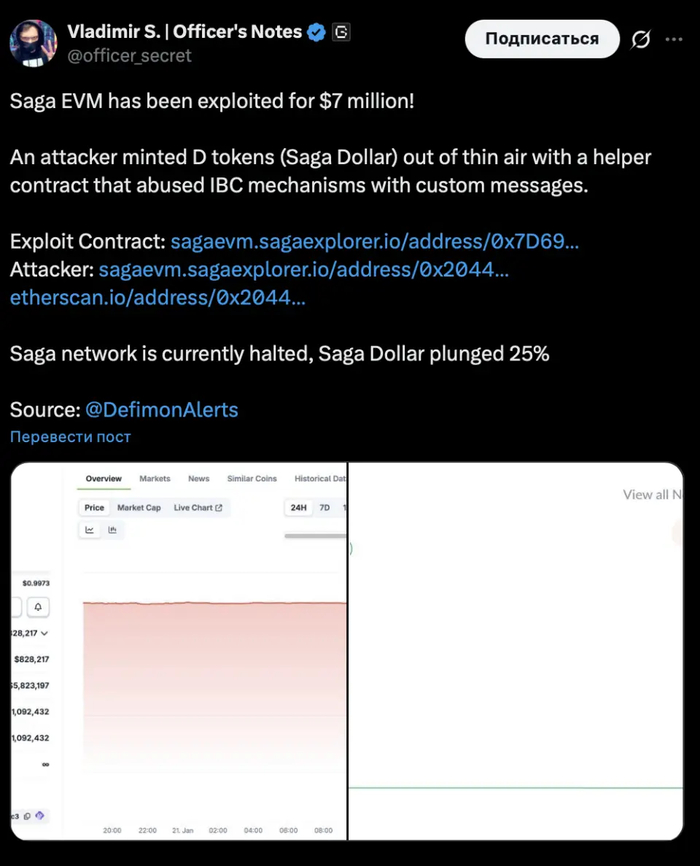Click the bell alert icon in chart
This screenshot has width=700, height=866.
point(39,607)
